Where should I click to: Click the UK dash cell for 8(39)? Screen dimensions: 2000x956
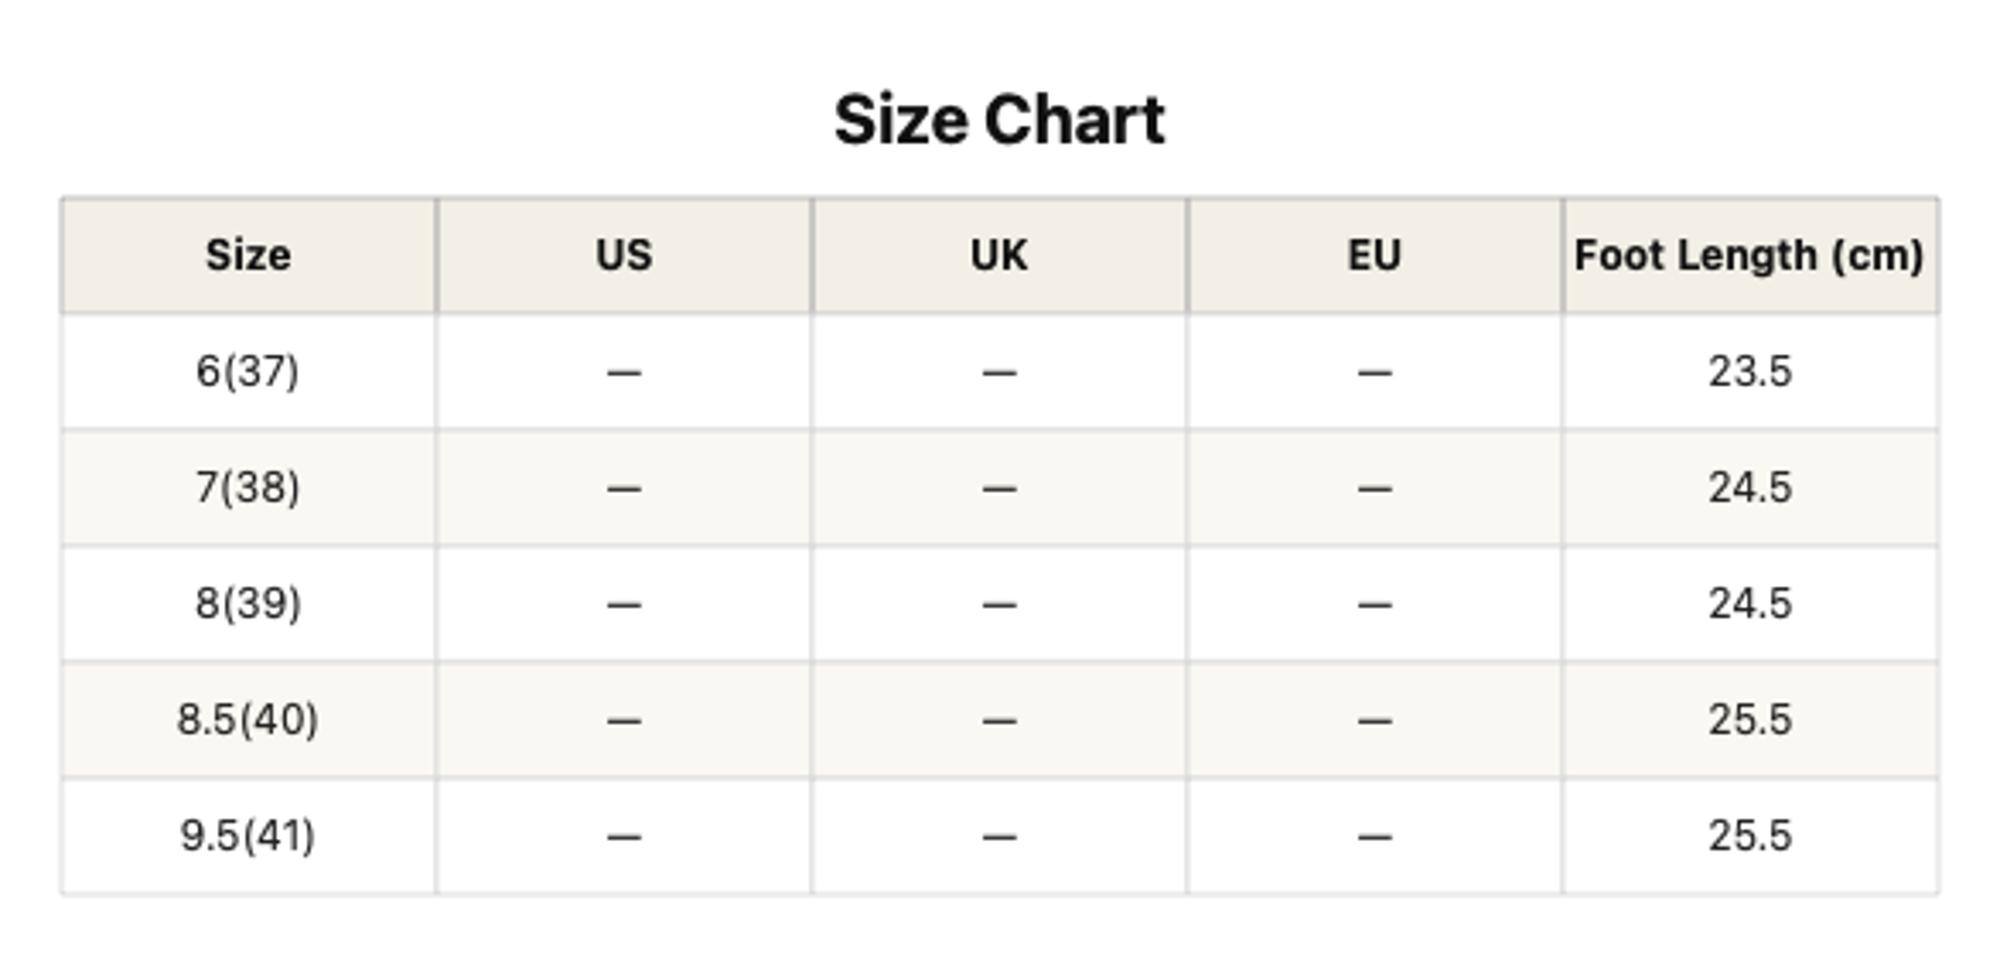click(x=999, y=603)
